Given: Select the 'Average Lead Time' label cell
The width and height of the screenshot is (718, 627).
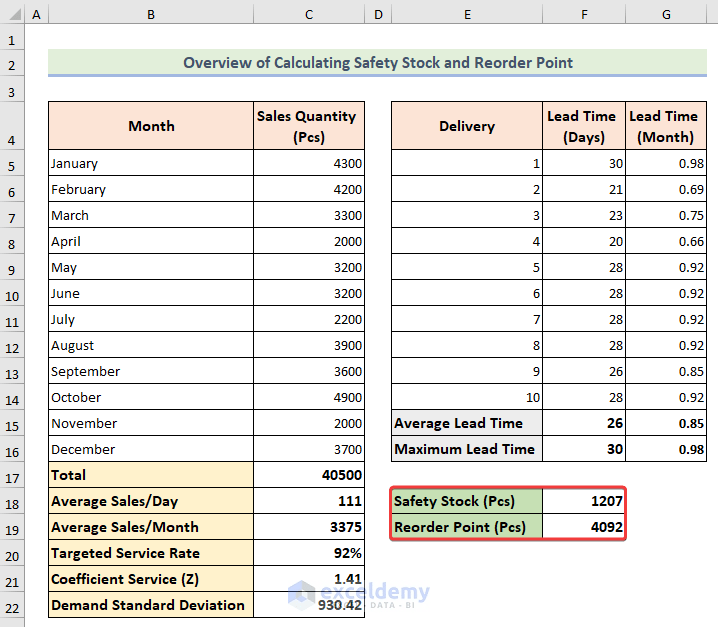Looking at the screenshot, I should tap(467, 423).
